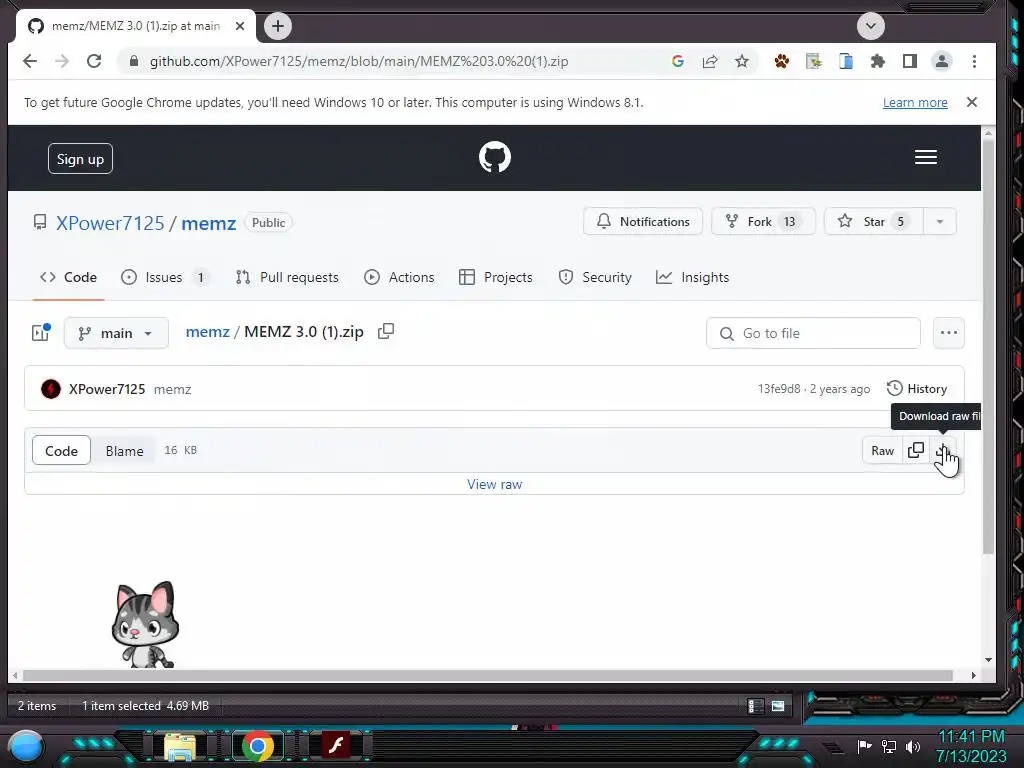Go back to the previous page
1024x768 pixels.
point(30,61)
